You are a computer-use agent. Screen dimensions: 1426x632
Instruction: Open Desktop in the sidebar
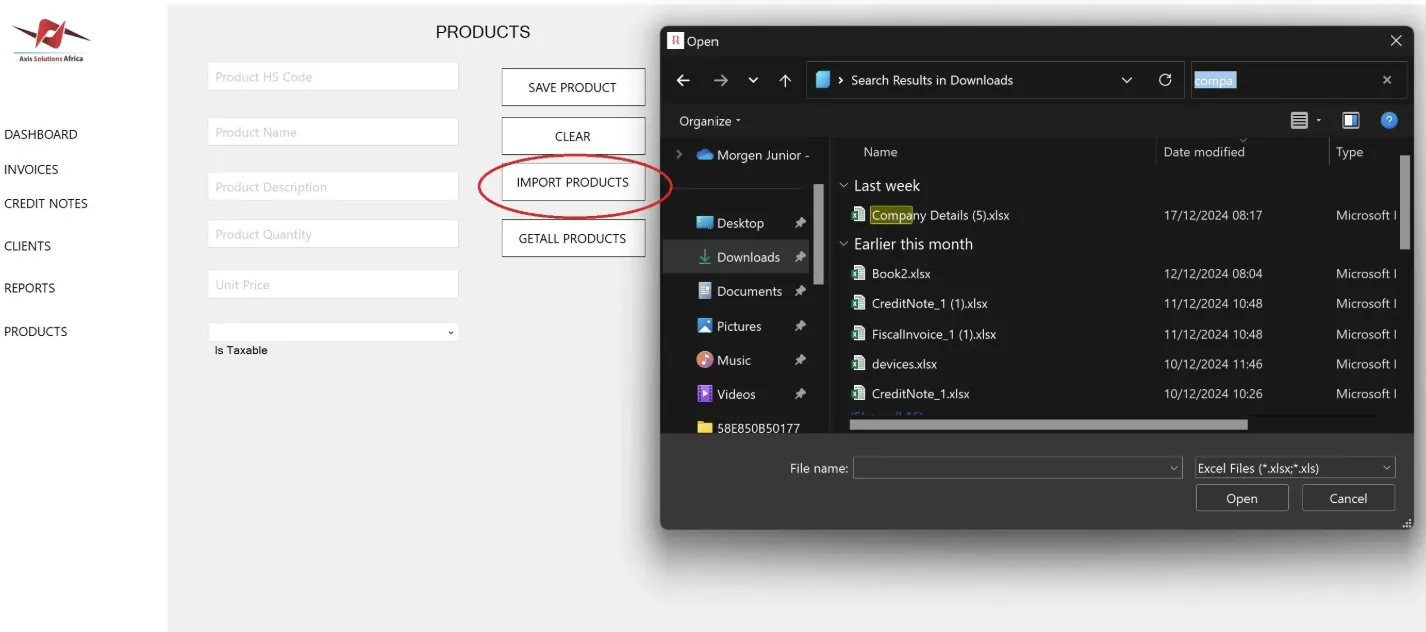point(741,223)
